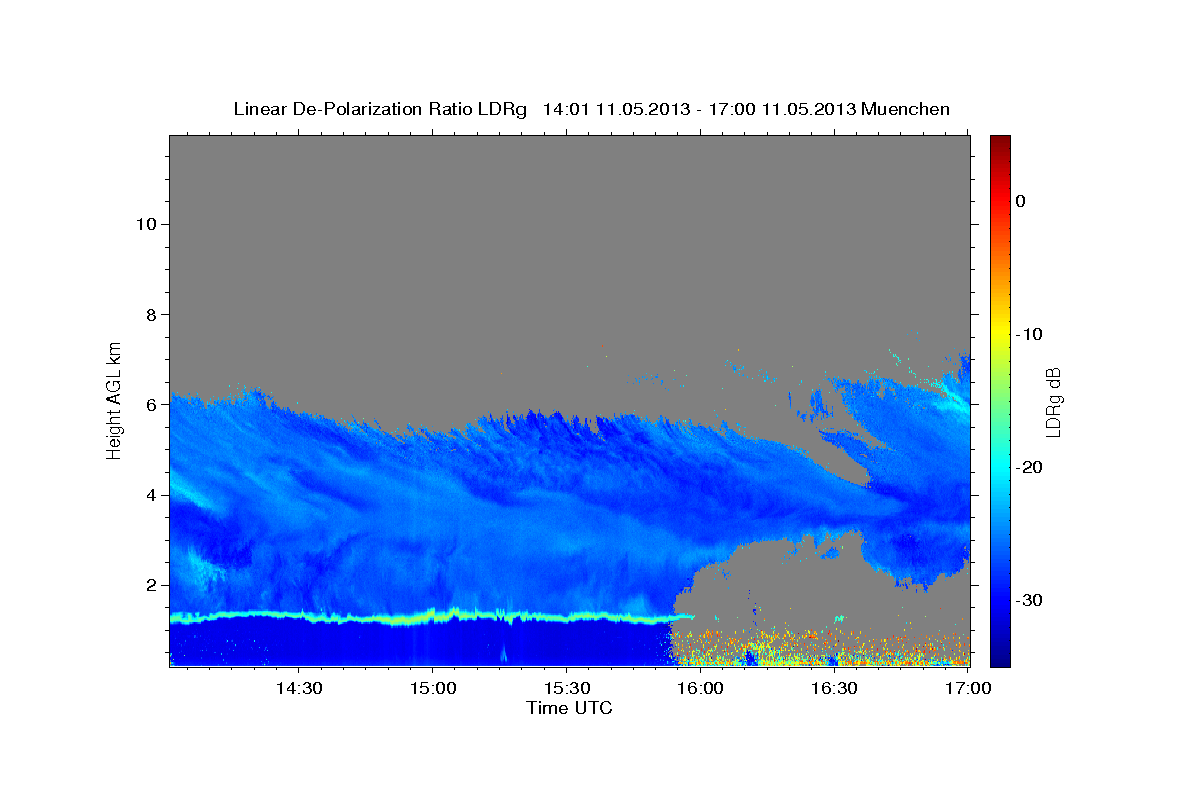Click the 14:30 time tick label

[298, 688]
